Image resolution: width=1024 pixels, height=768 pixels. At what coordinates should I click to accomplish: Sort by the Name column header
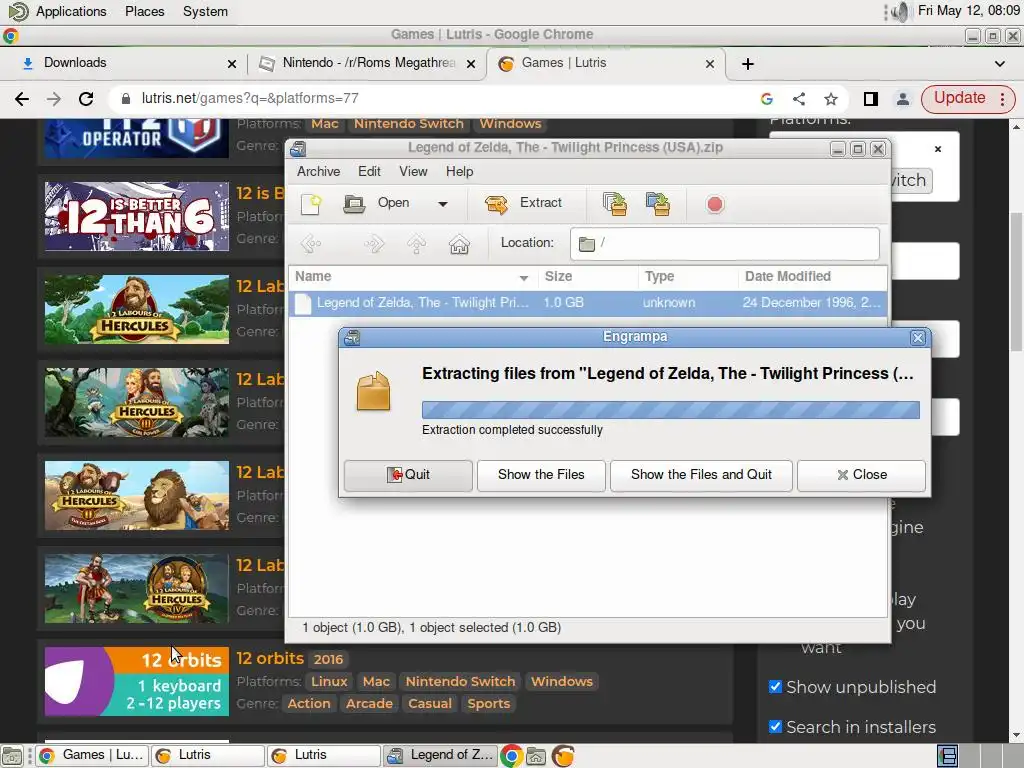pyautogui.click(x=413, y=277)
